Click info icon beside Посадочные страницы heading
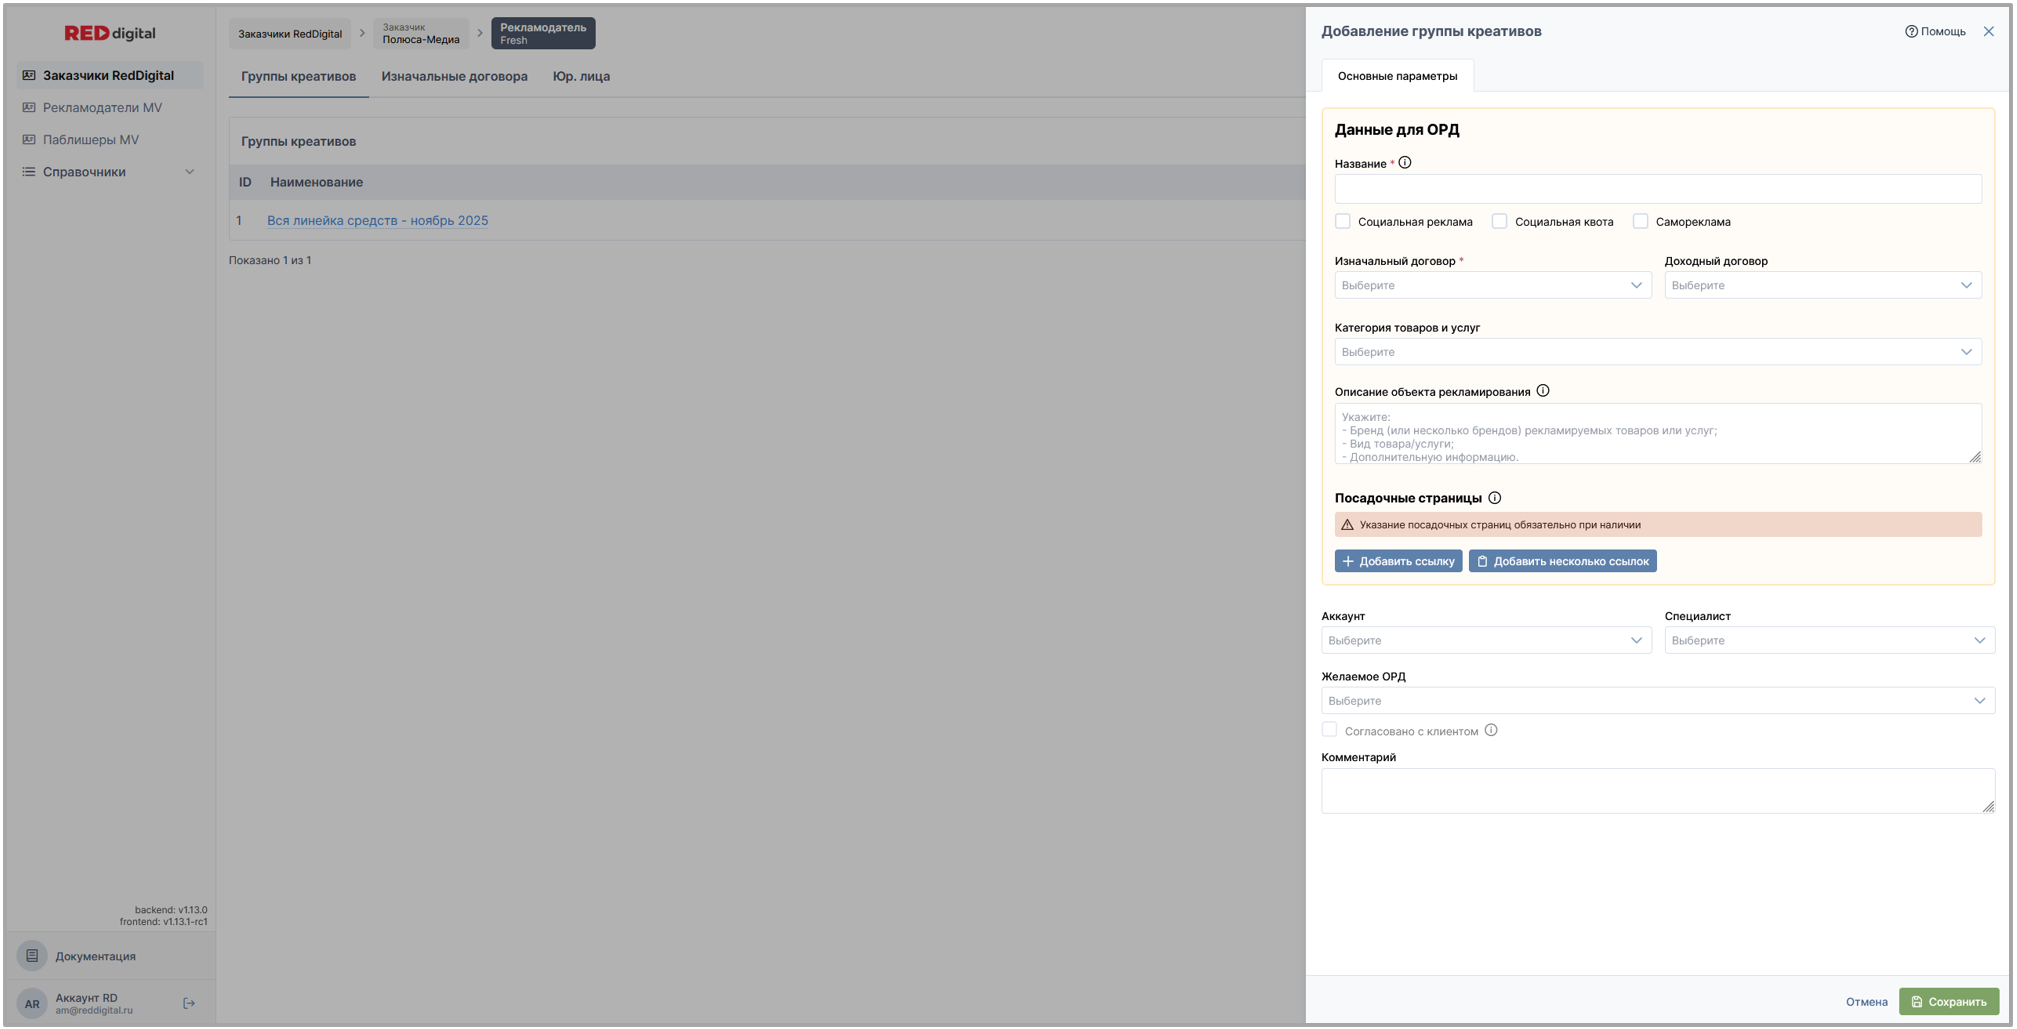The width and height of the screenshot is (2017, 1029). tap(1495, 498)
